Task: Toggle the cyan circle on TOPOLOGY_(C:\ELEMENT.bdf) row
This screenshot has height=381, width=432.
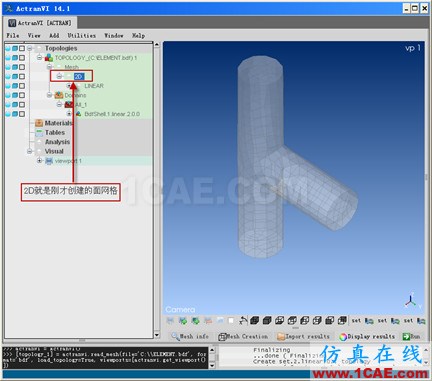Action: pyautogui.click(x=8, y=58)
